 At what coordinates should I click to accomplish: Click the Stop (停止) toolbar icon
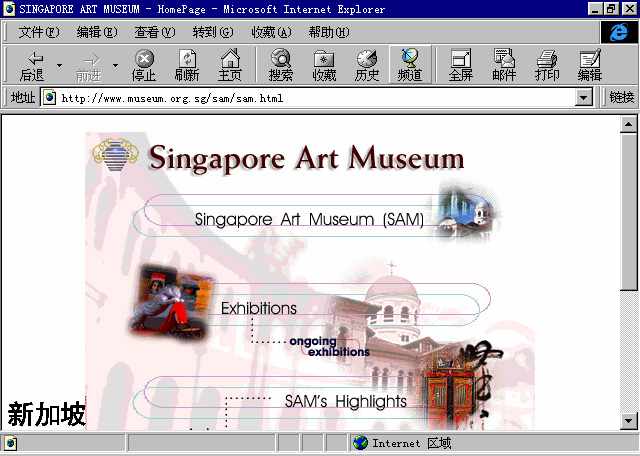click(x=144, y=65)
